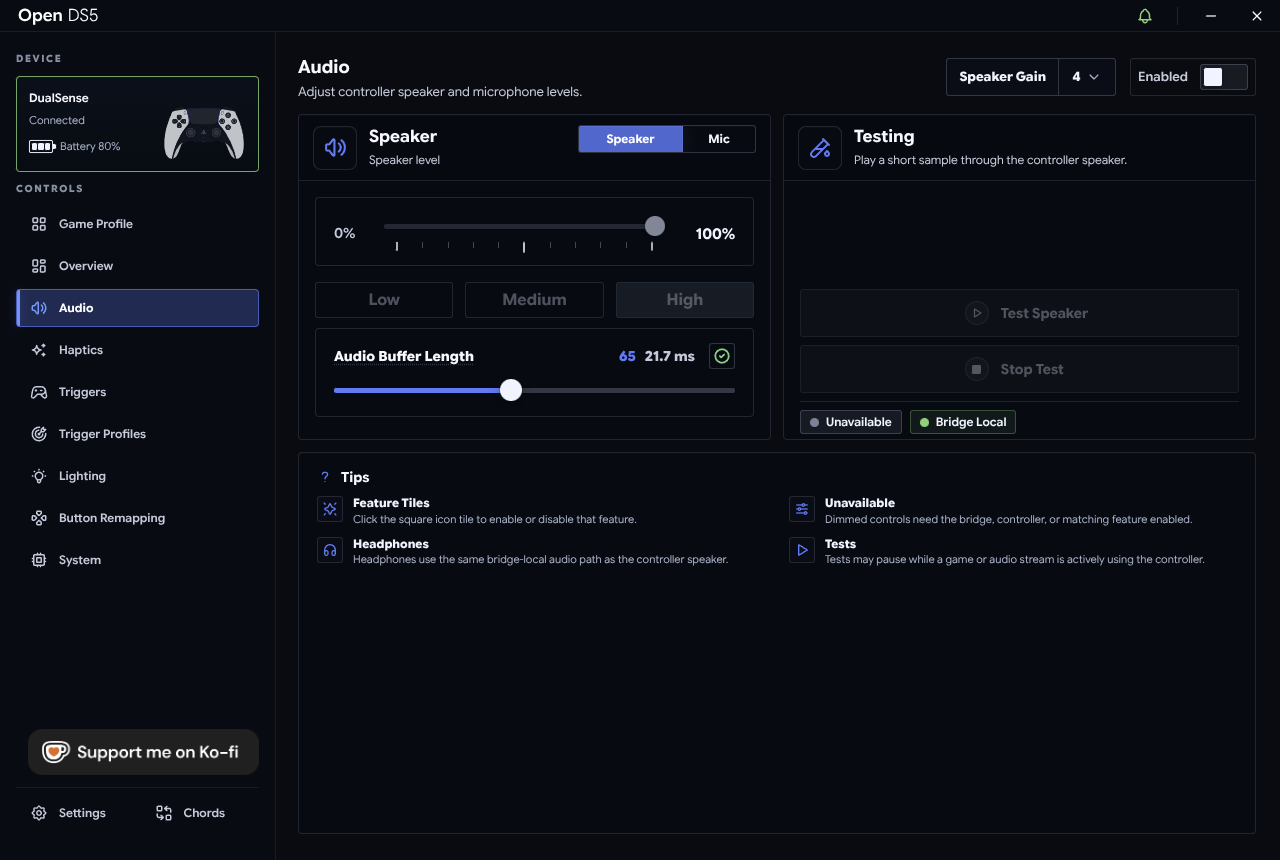Image resolution: width=1280 pixels, height=860 pixels.
Task: Click the Audio Buffer Length slider handle
Action: [511, 390]
